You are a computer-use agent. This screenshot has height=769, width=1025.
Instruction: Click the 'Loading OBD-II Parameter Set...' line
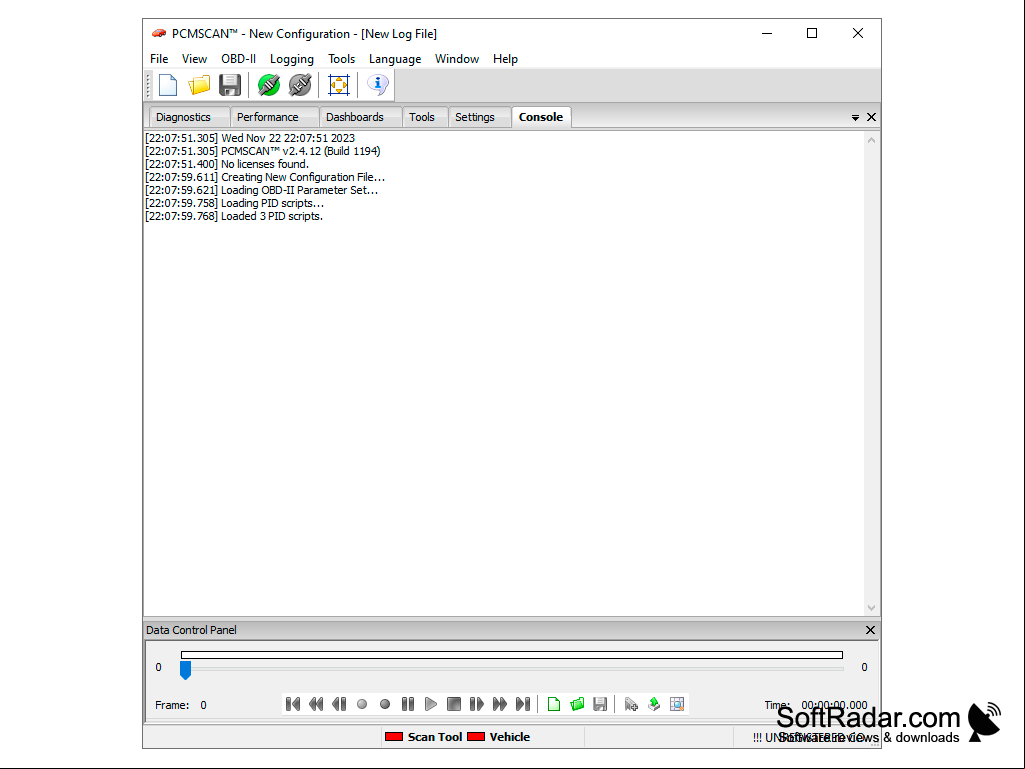(261, 190)
